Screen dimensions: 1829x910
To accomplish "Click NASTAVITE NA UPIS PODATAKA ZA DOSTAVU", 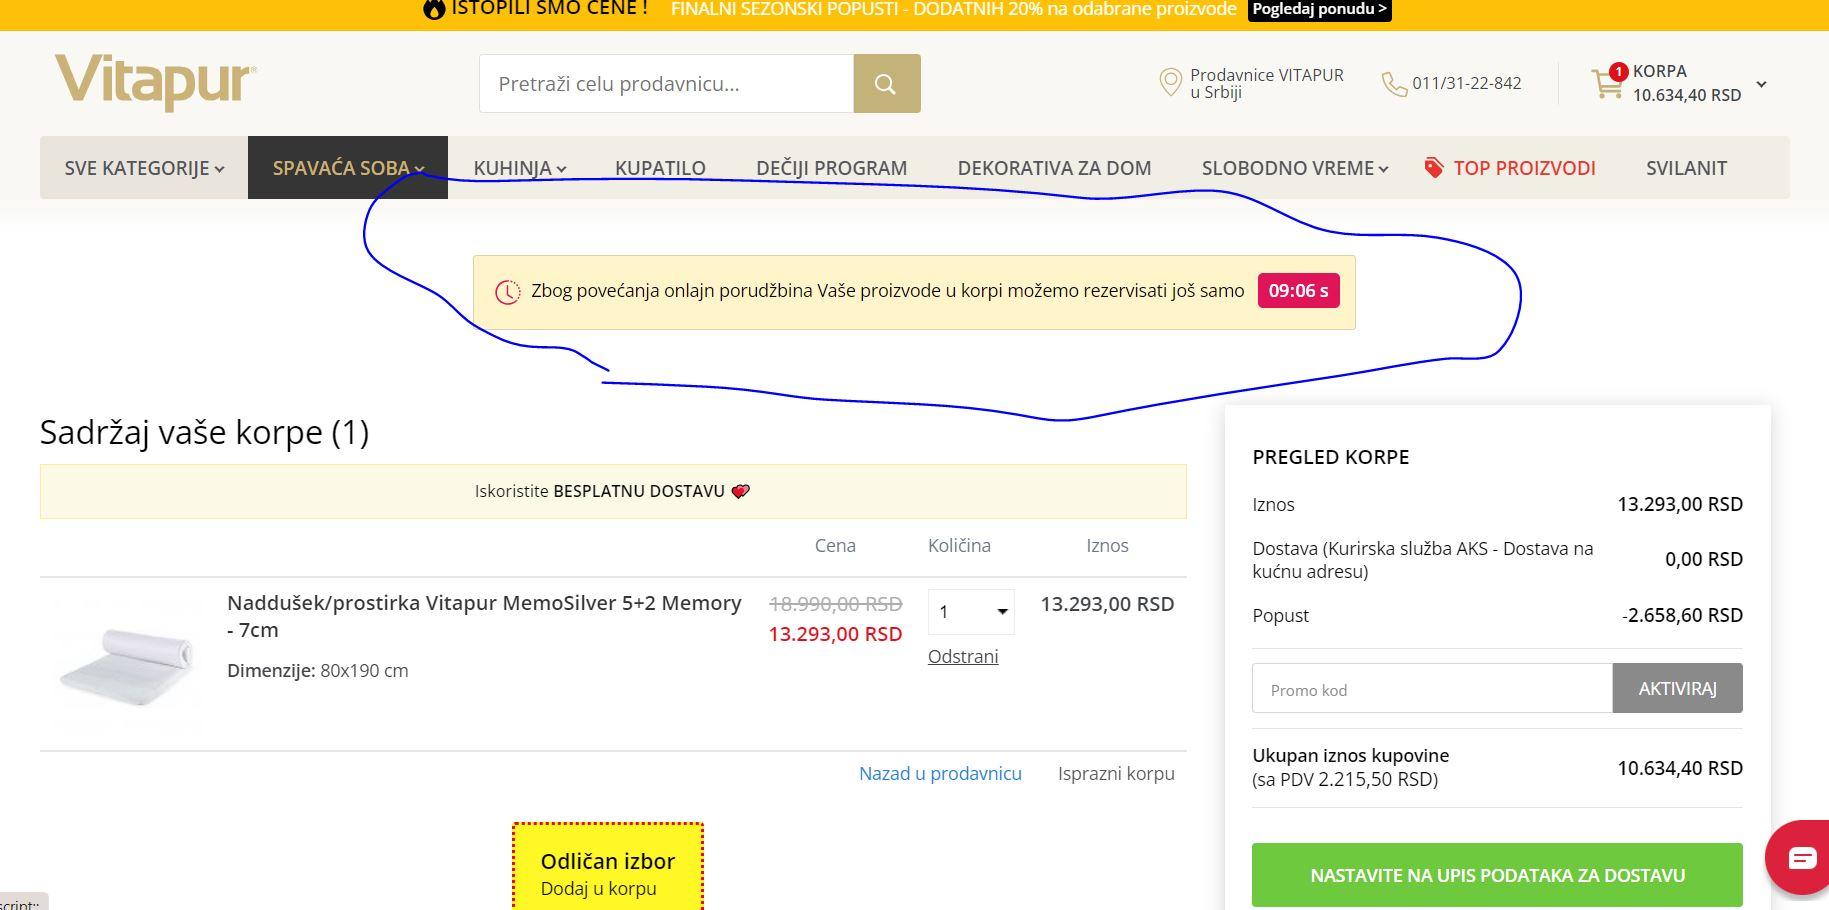I will 1497,875.
